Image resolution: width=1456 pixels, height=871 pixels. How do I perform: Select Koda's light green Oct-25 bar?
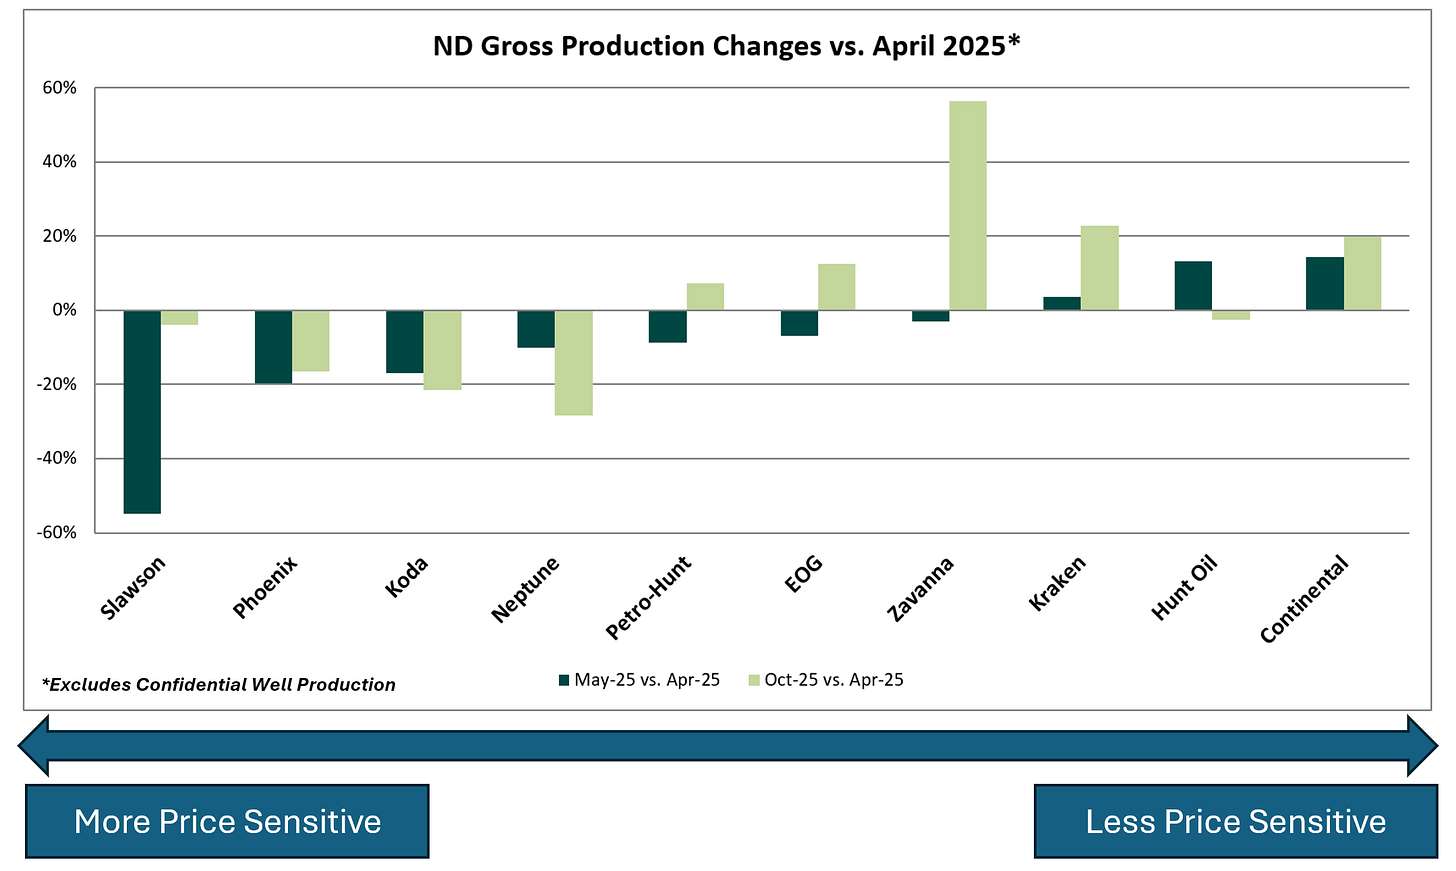click(x=443, y=350)
